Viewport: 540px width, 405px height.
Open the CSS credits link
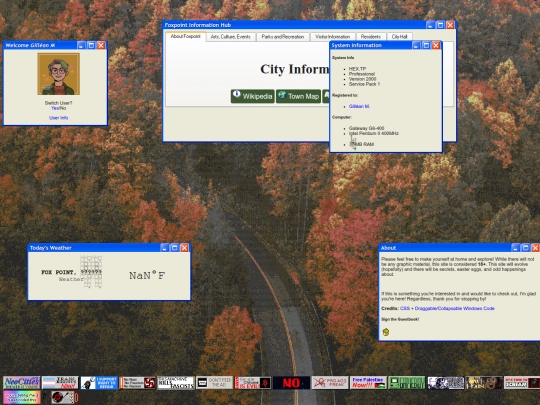click(405, 308)
